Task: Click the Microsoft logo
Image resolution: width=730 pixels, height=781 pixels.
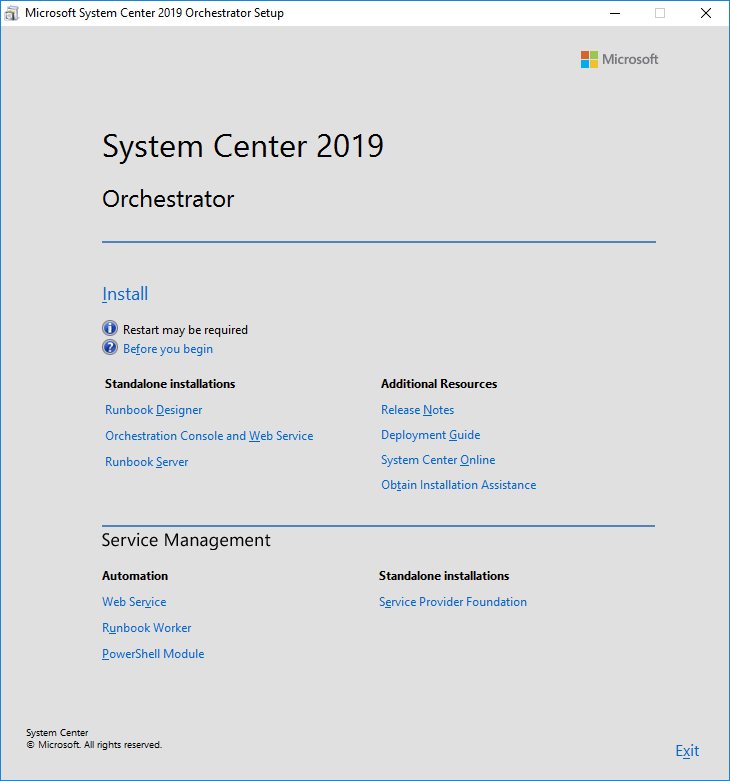Action: pos(619,59)
